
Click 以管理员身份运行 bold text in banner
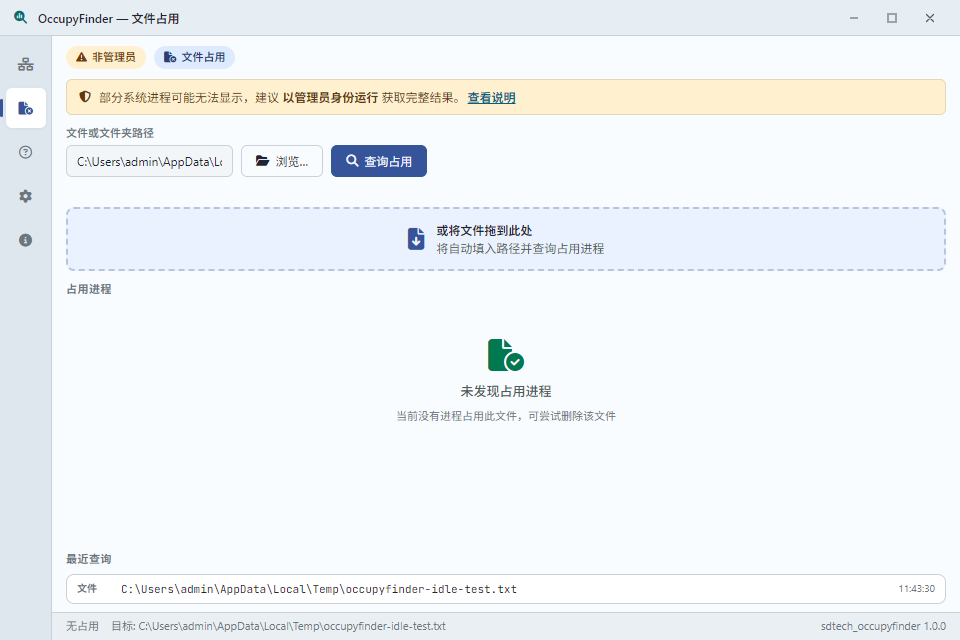point(331,98)
